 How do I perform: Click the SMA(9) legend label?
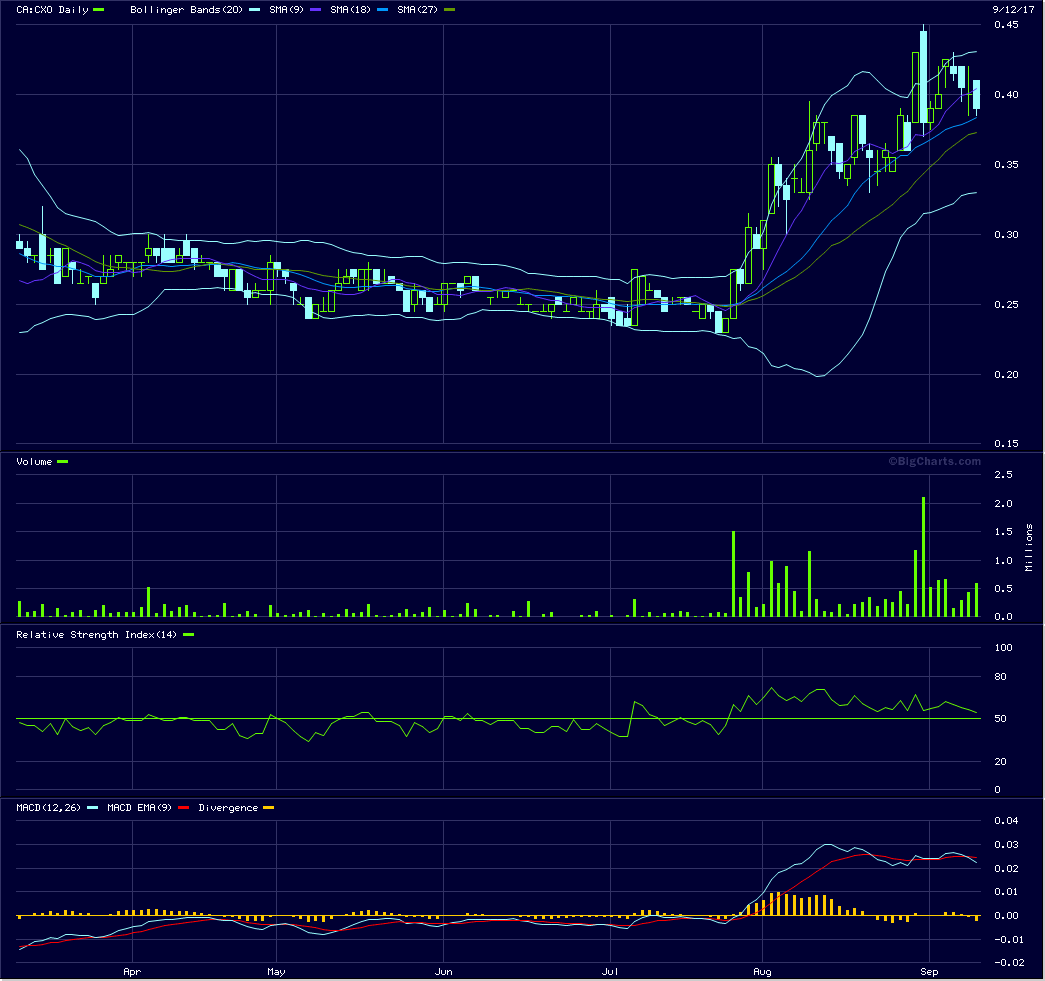point(286,10)
